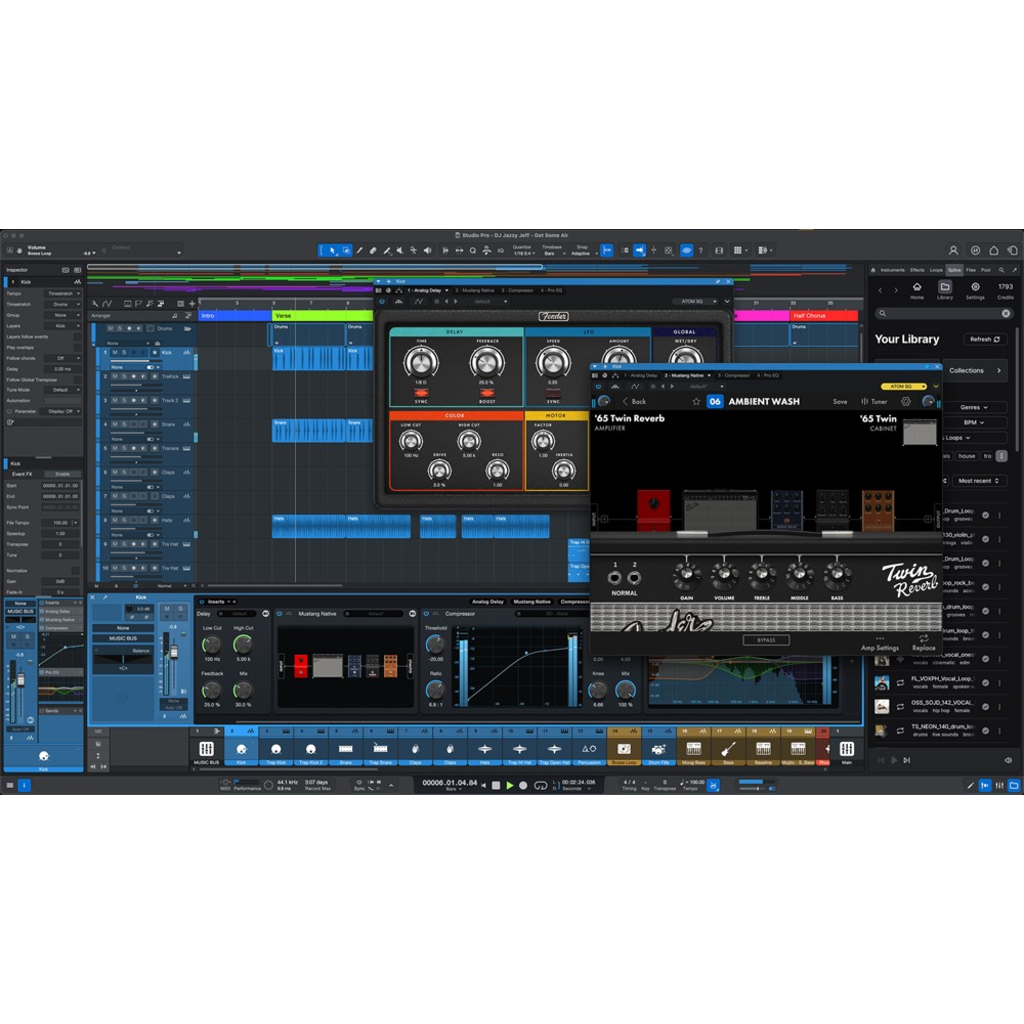Image resolution: width=1024 pixels, height=1024 pixels.
Task: Toggle the LFO SYNC switch in Analog Delay
Action: [553, 393]
